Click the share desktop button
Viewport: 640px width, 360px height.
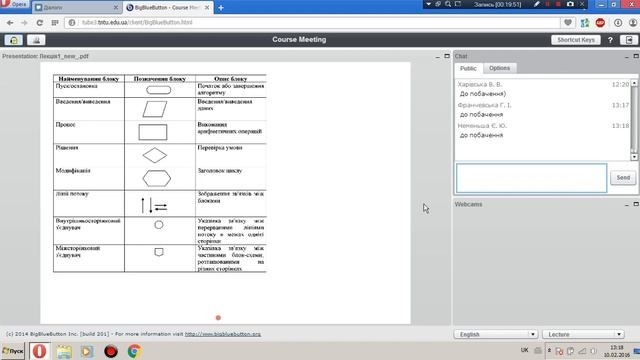[36, 40]
